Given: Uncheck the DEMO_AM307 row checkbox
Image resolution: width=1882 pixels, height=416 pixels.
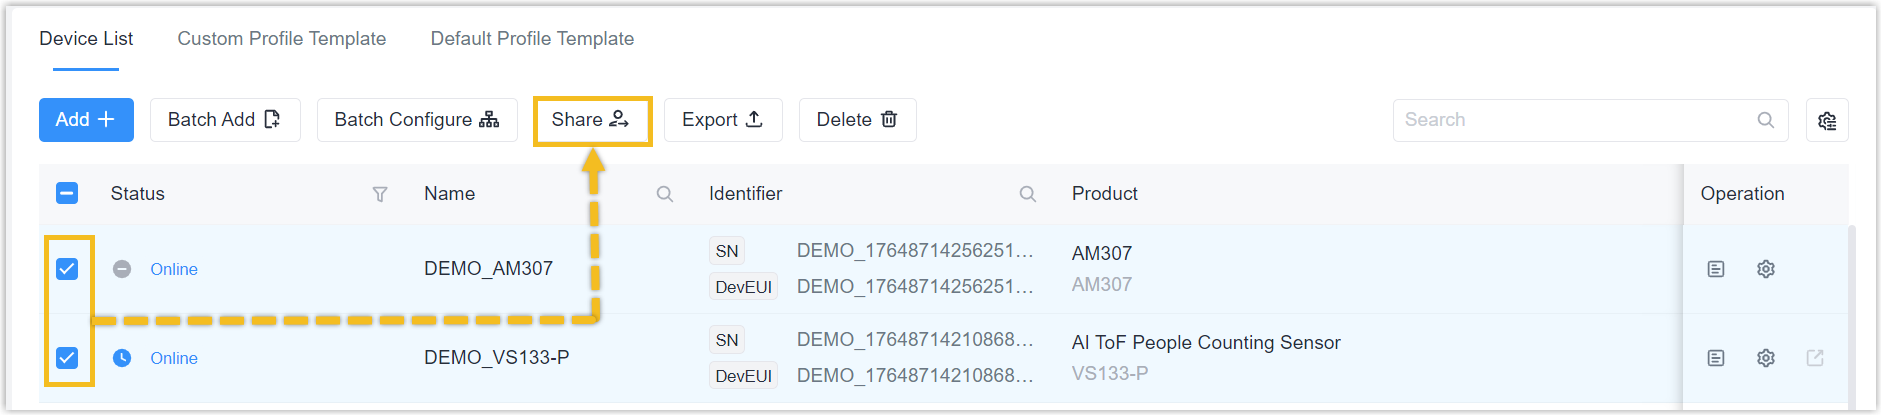Looking at the screenshot, I should 67,269.
